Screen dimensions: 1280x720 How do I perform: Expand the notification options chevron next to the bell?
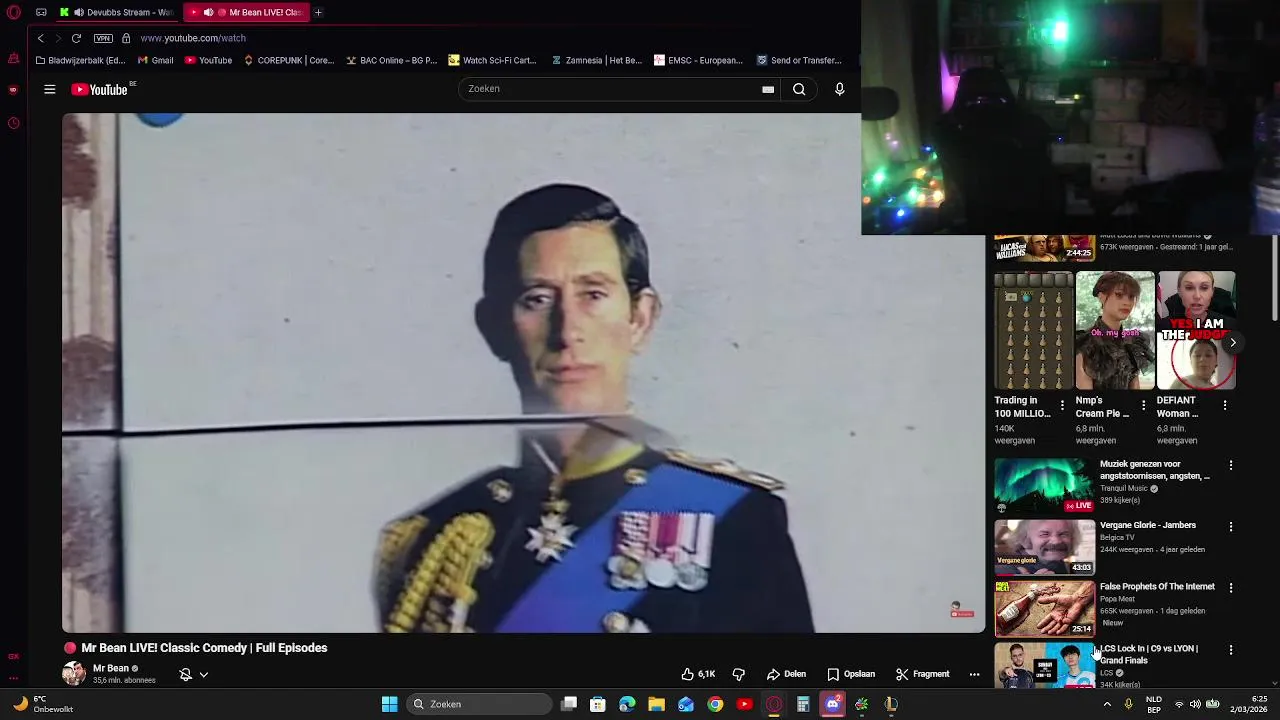tap(203, 674)
